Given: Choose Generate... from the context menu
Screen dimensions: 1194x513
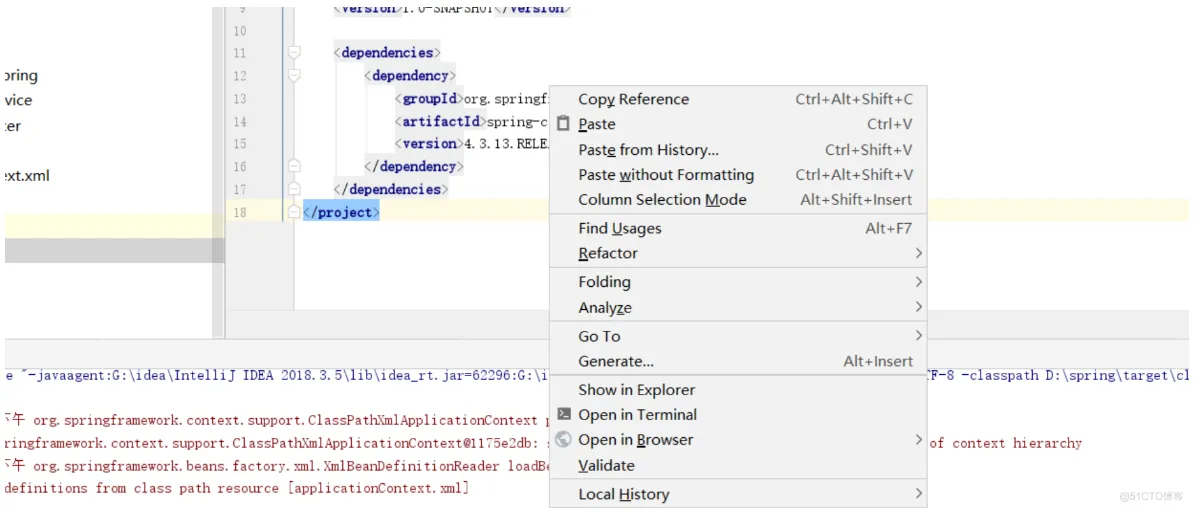Looking at the screenshot, I should (738, 362).
